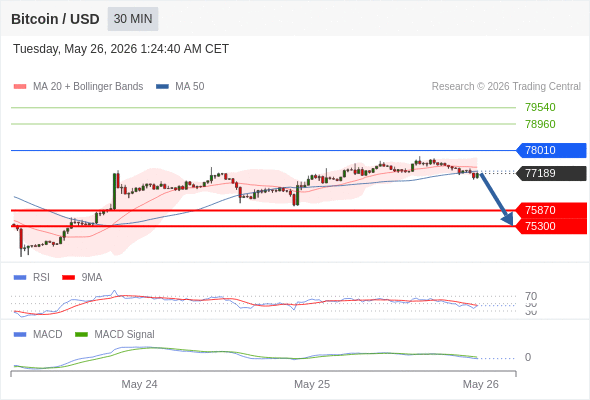Click the RSI blue legend swatch
Viewport: 590px width, 400px height.
(20, 278)
